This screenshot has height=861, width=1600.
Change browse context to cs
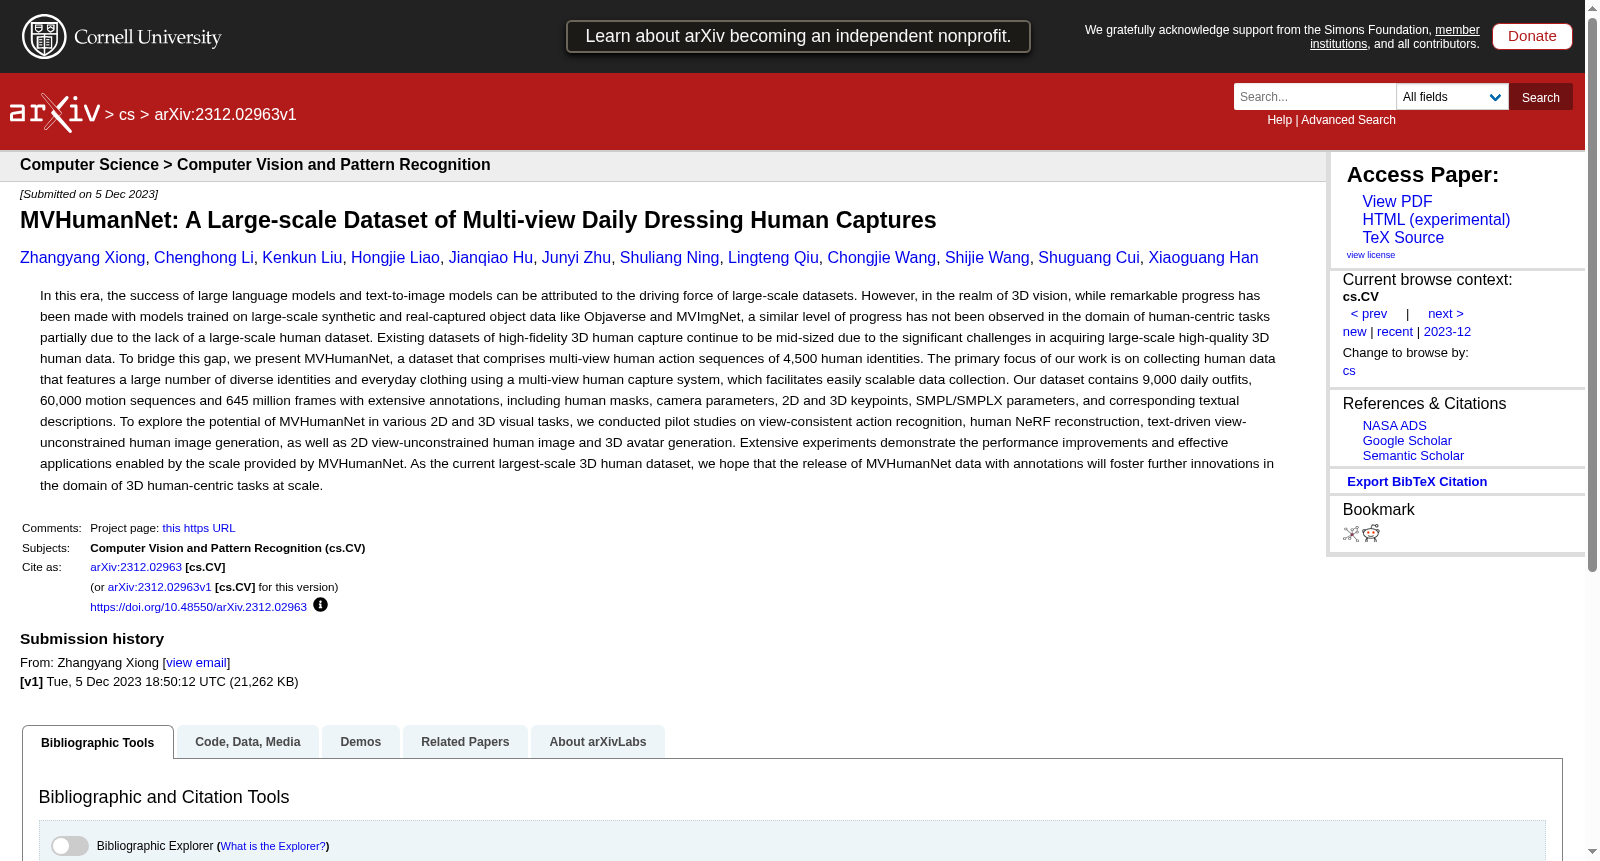[1349, 371]
